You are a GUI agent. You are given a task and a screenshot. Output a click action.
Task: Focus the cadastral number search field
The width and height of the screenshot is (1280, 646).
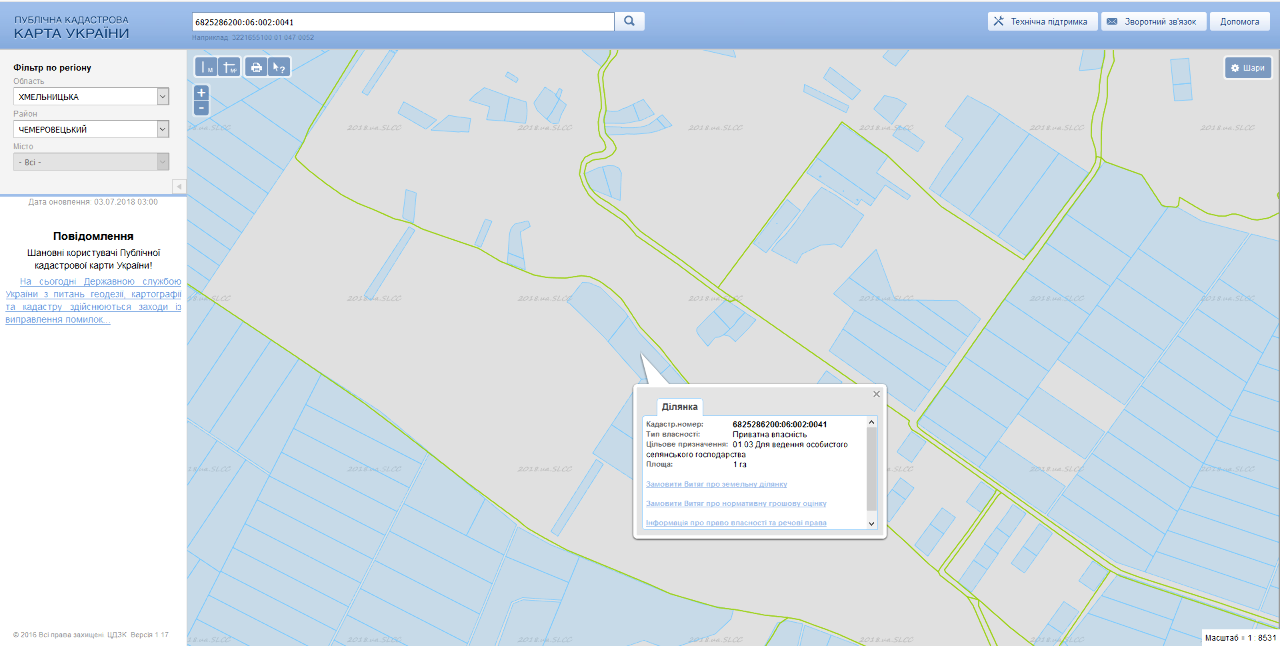coord(402,21)
